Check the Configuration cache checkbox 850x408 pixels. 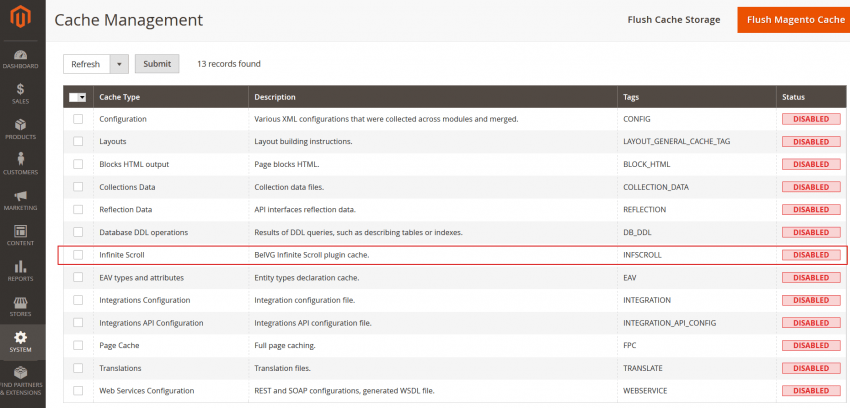(78, 119)
